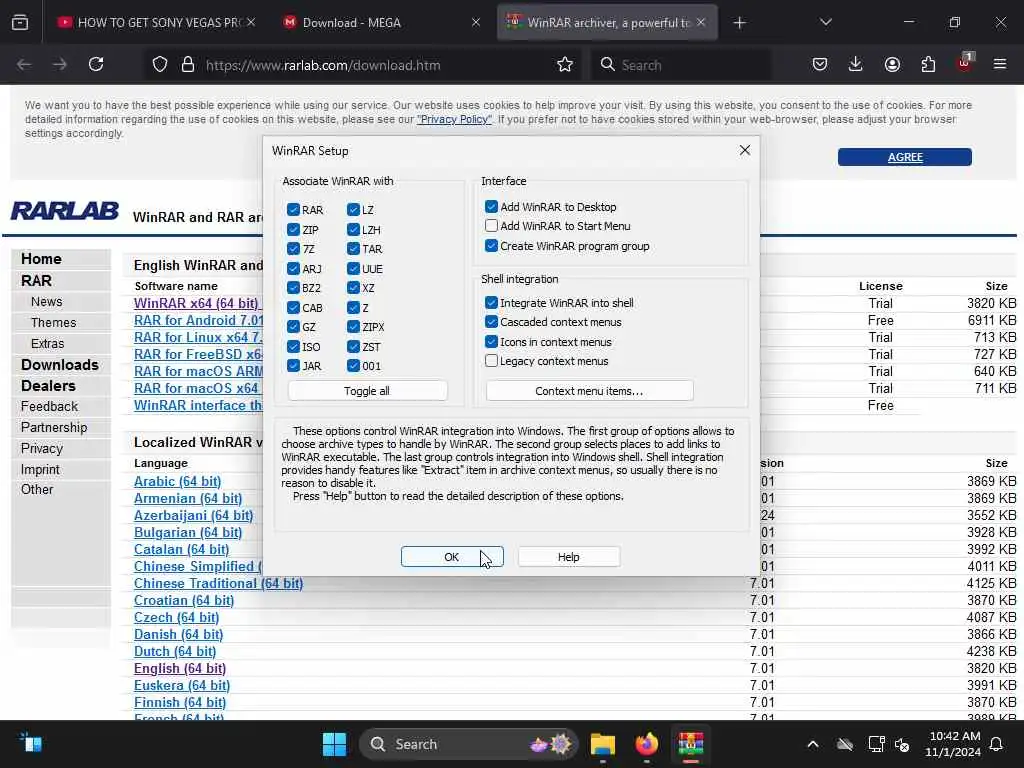1024x768 pixels.
Task: Reload the current page
Action: (x=96, y=65)
